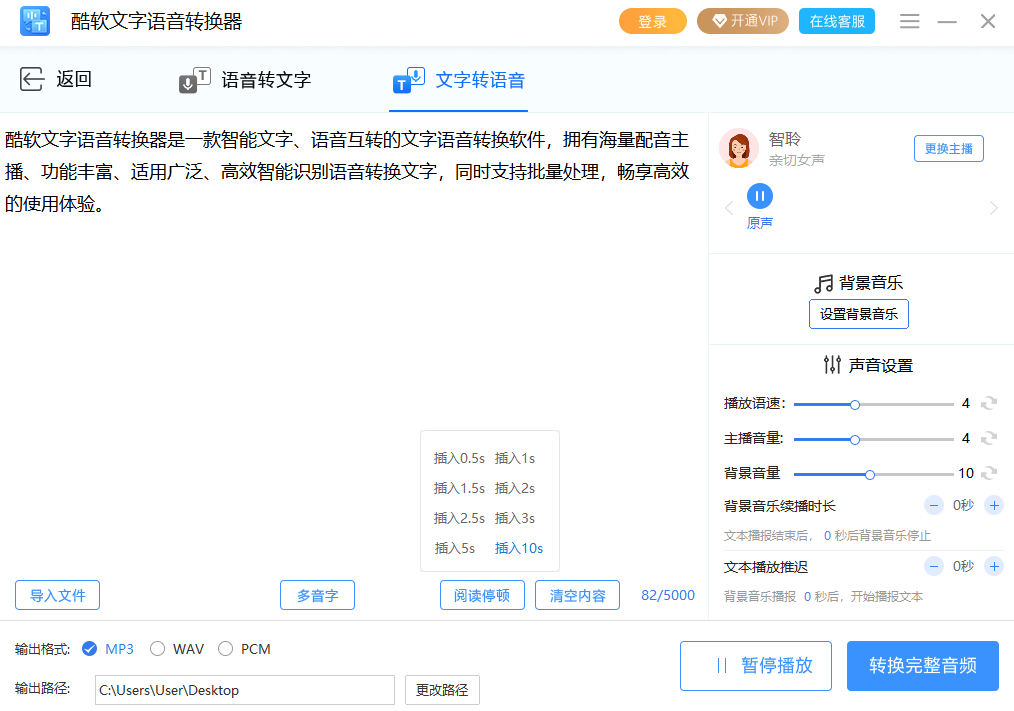Reset anchor volume with refresh icon
This screenshot has height=711, width=1014.
[989, 439]
